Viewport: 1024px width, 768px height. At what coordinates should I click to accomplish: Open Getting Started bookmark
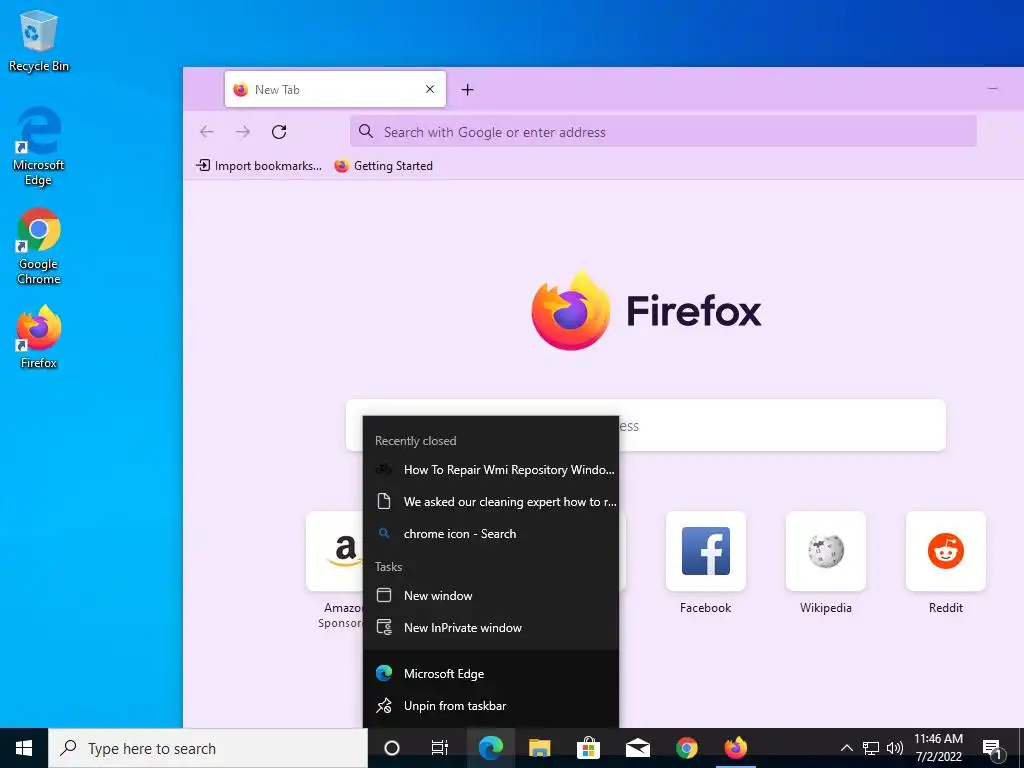click(x=383, y=166)
